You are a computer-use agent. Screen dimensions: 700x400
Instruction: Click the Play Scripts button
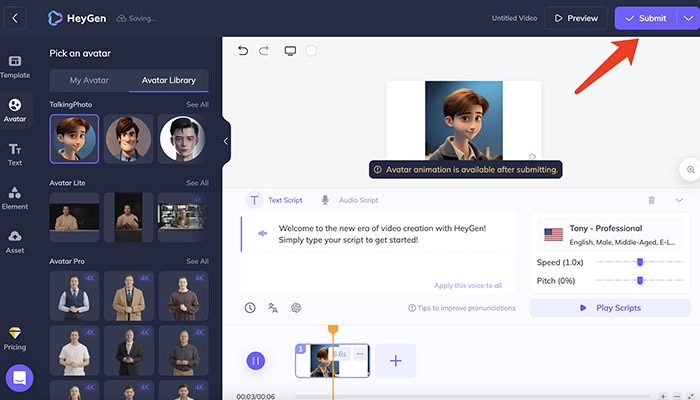tap(609, 308)
